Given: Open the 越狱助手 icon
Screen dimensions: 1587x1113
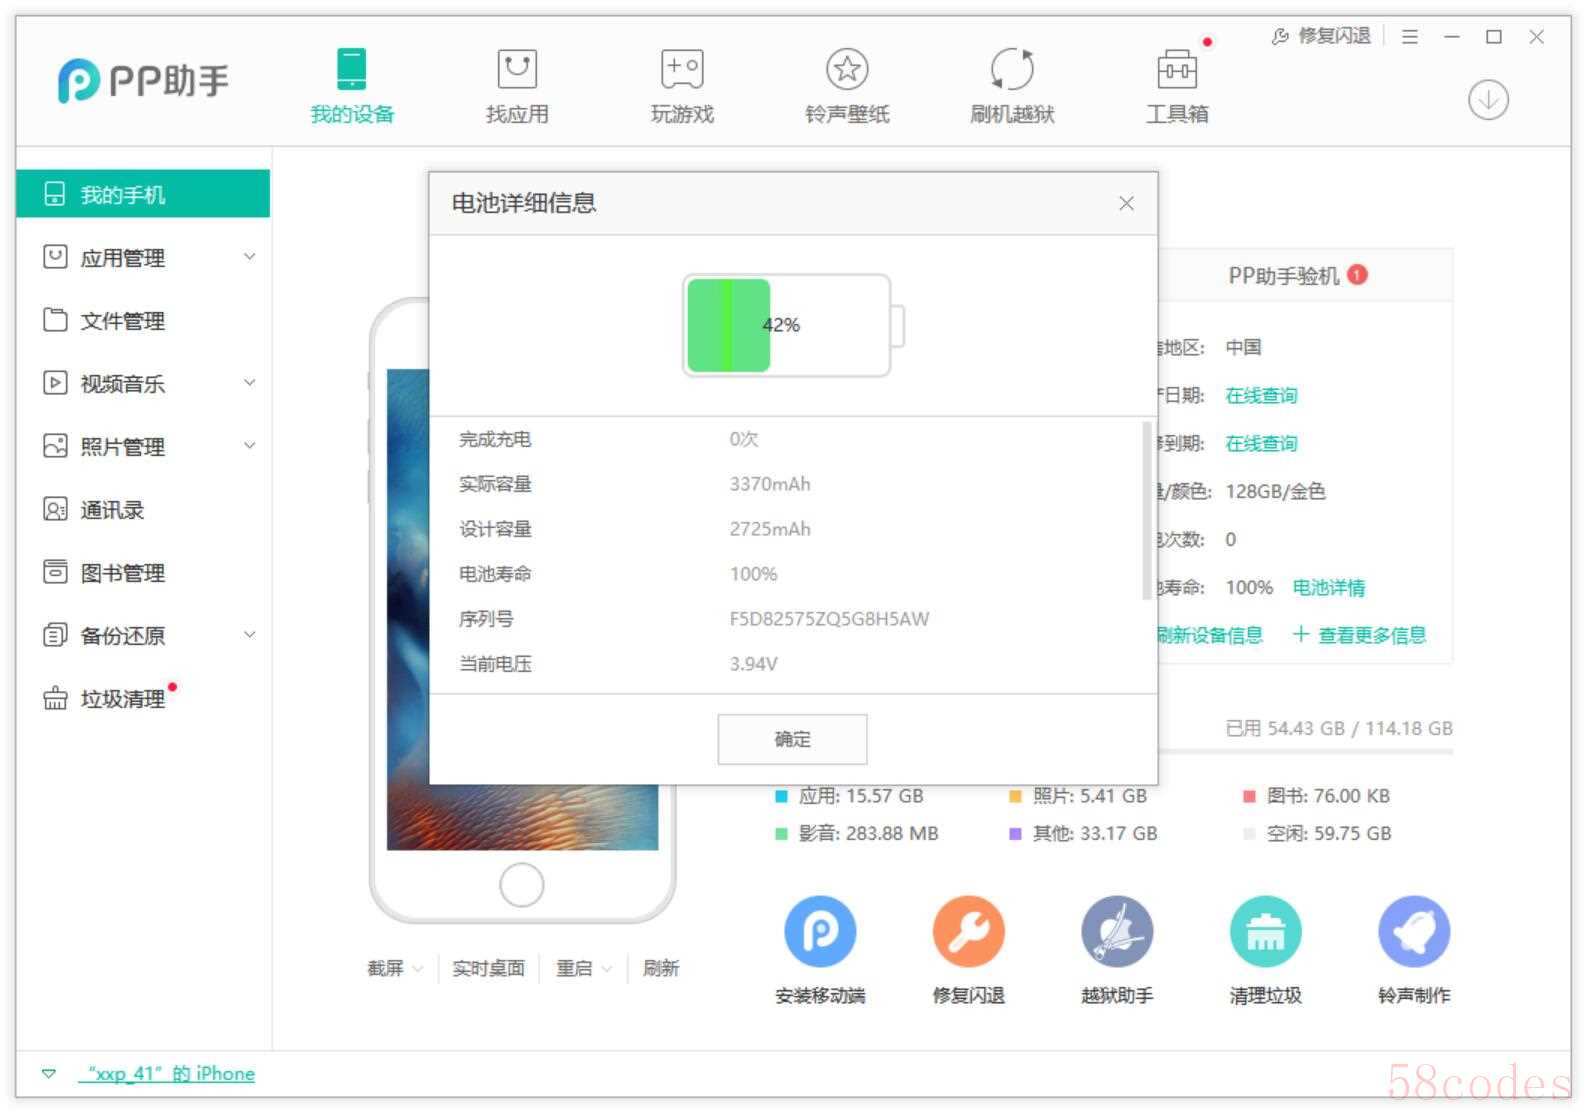Looking at the screenshot, I should (1117, 931).
